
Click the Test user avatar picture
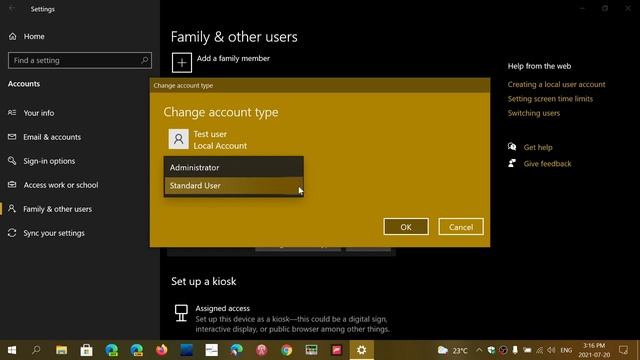point(178,139)
